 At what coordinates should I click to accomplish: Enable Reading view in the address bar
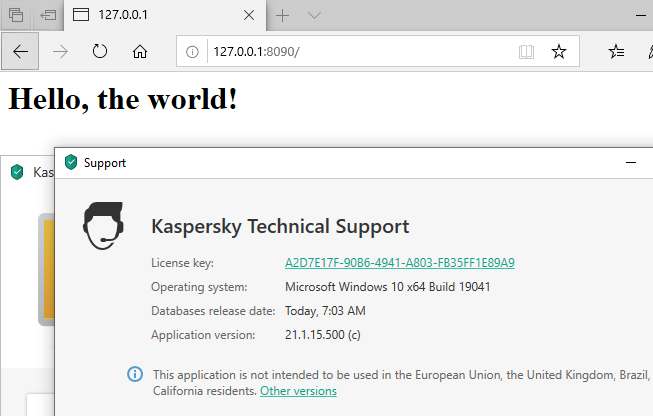pos(526,52)
